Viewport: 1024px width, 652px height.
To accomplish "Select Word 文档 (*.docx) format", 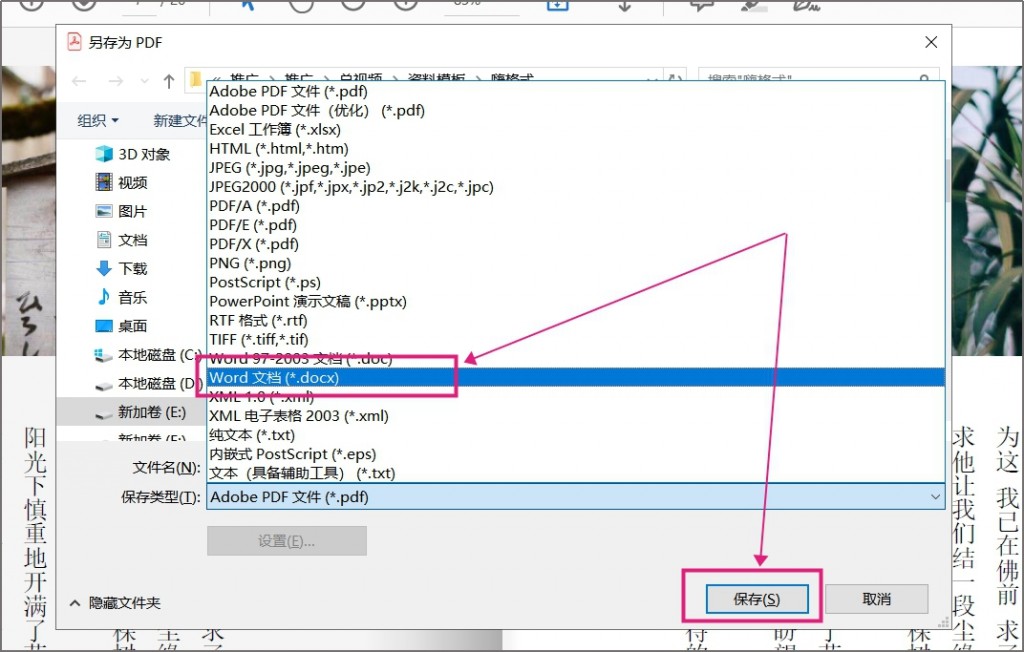I will 576,378.
